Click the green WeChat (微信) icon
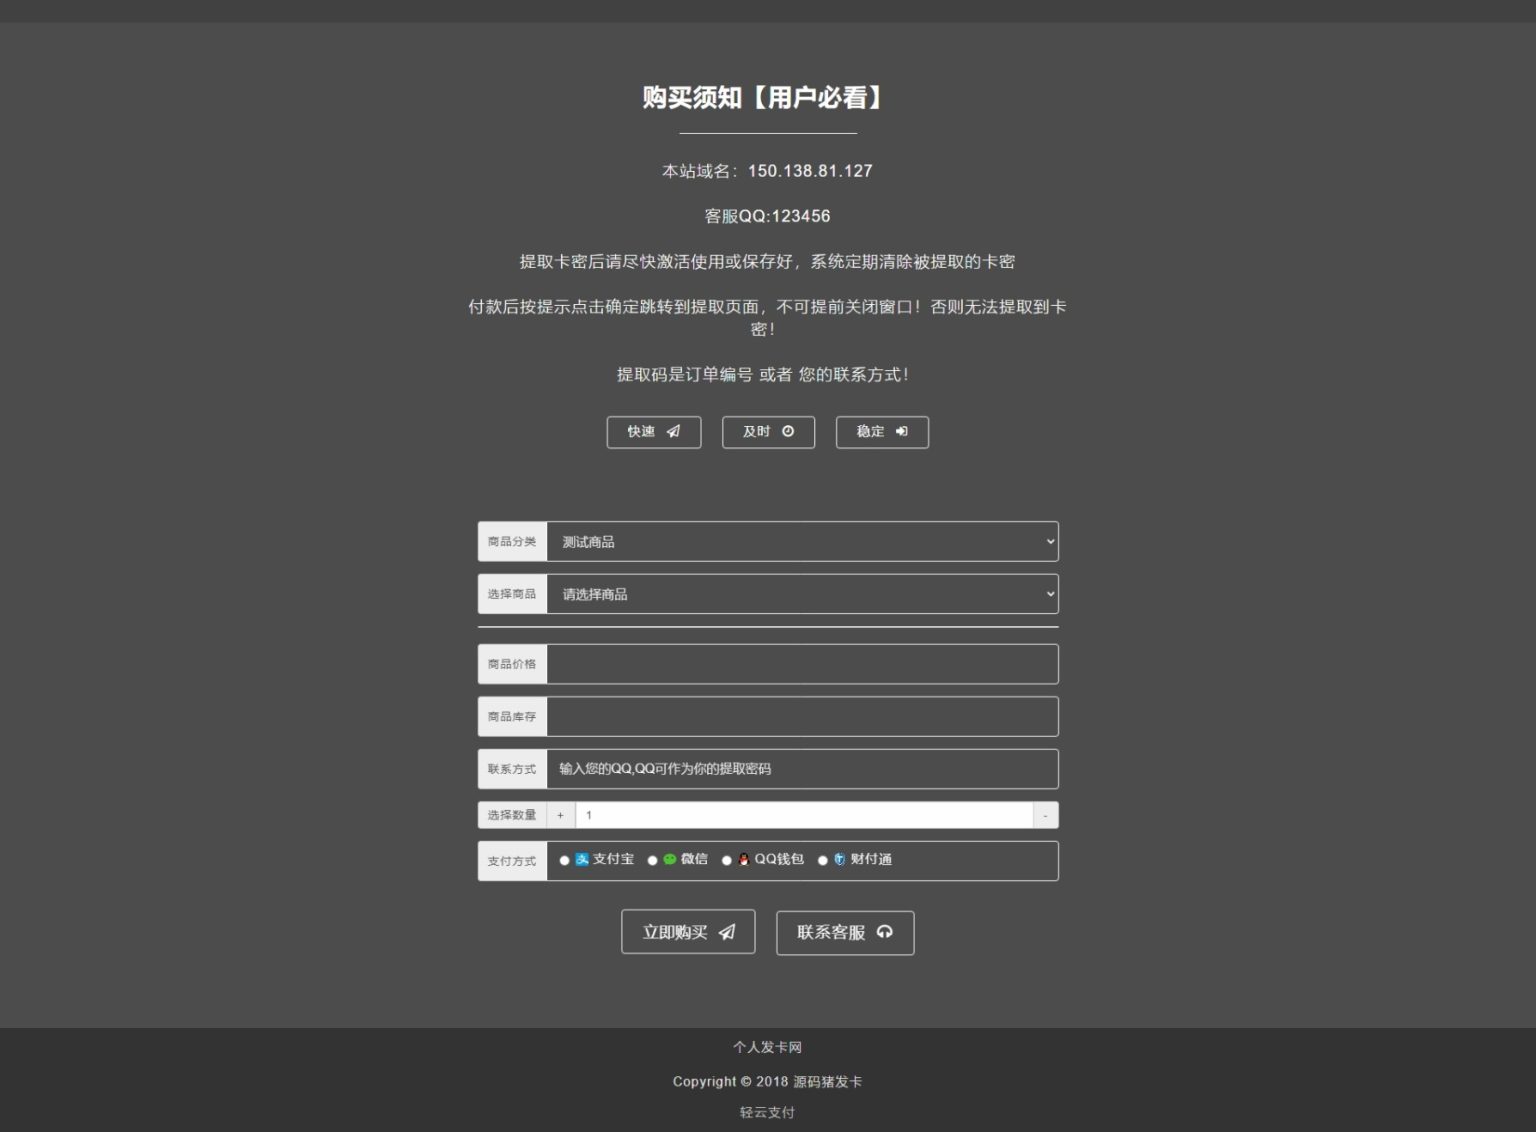 pos(670,860)
